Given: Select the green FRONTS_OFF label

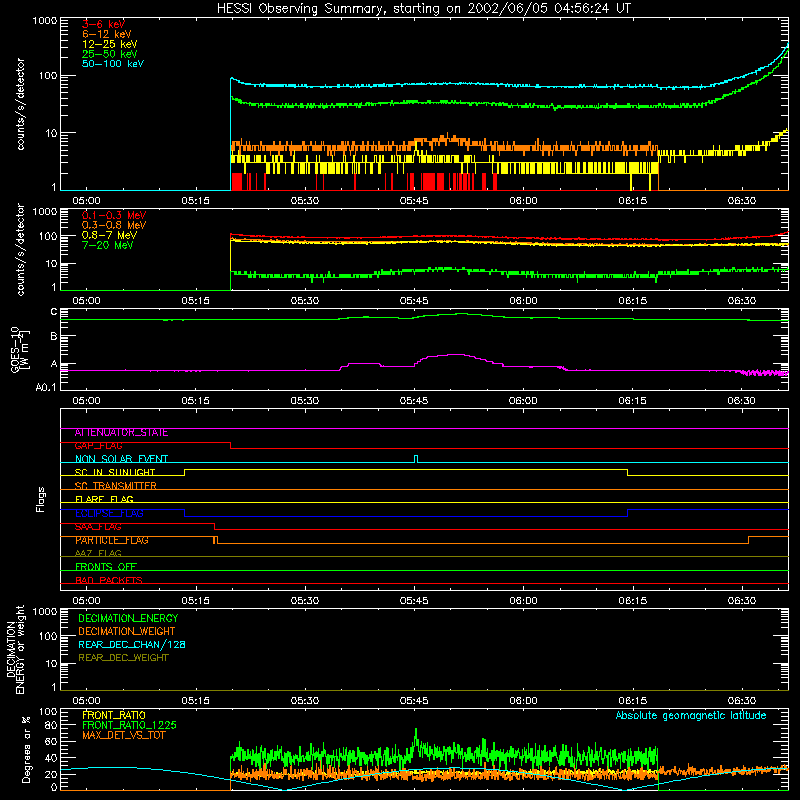Looking at the screenshot, I should 106,567.
